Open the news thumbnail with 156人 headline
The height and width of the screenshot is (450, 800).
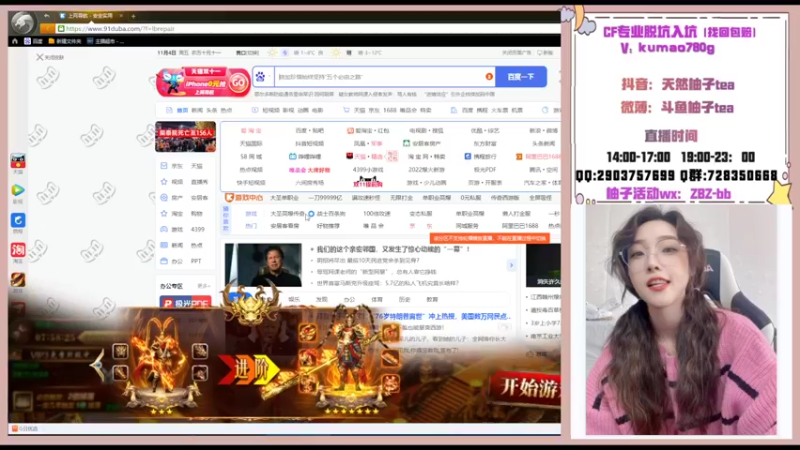pyautogui.click(x=186, y=137)
